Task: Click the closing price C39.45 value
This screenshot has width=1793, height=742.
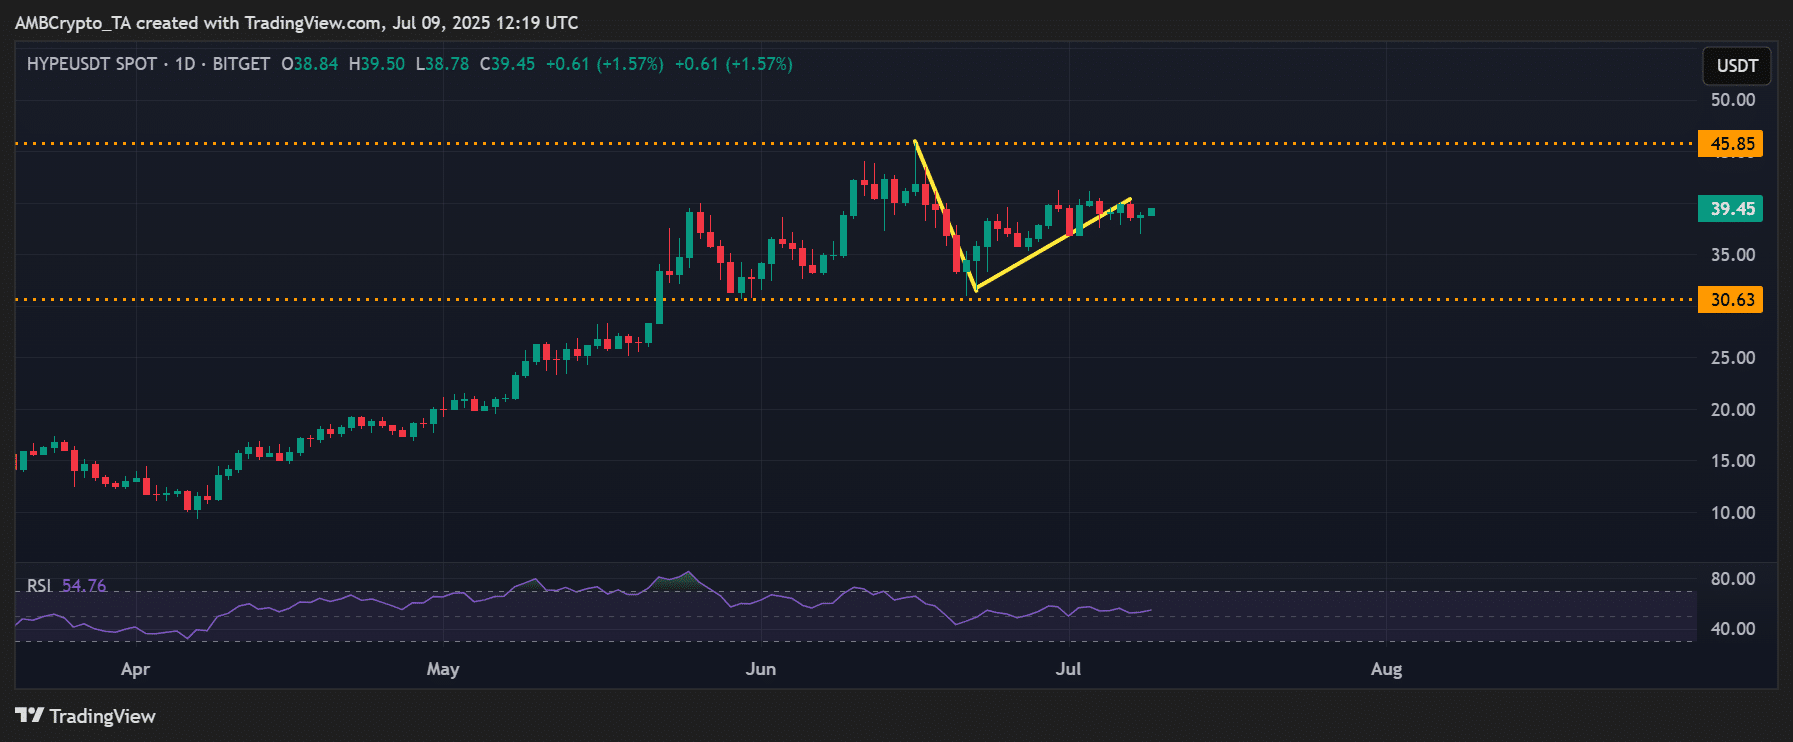Action: pos(508,64)
